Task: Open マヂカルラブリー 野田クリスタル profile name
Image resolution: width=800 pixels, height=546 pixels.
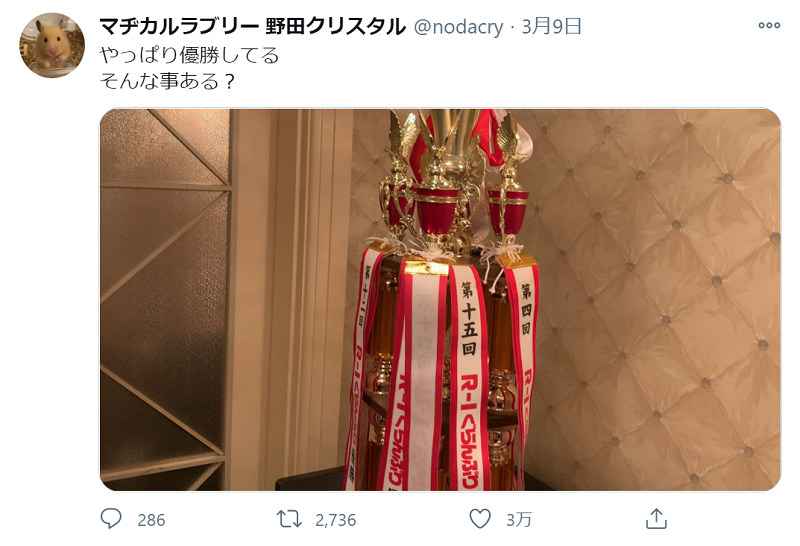Action: click(252, 26)
